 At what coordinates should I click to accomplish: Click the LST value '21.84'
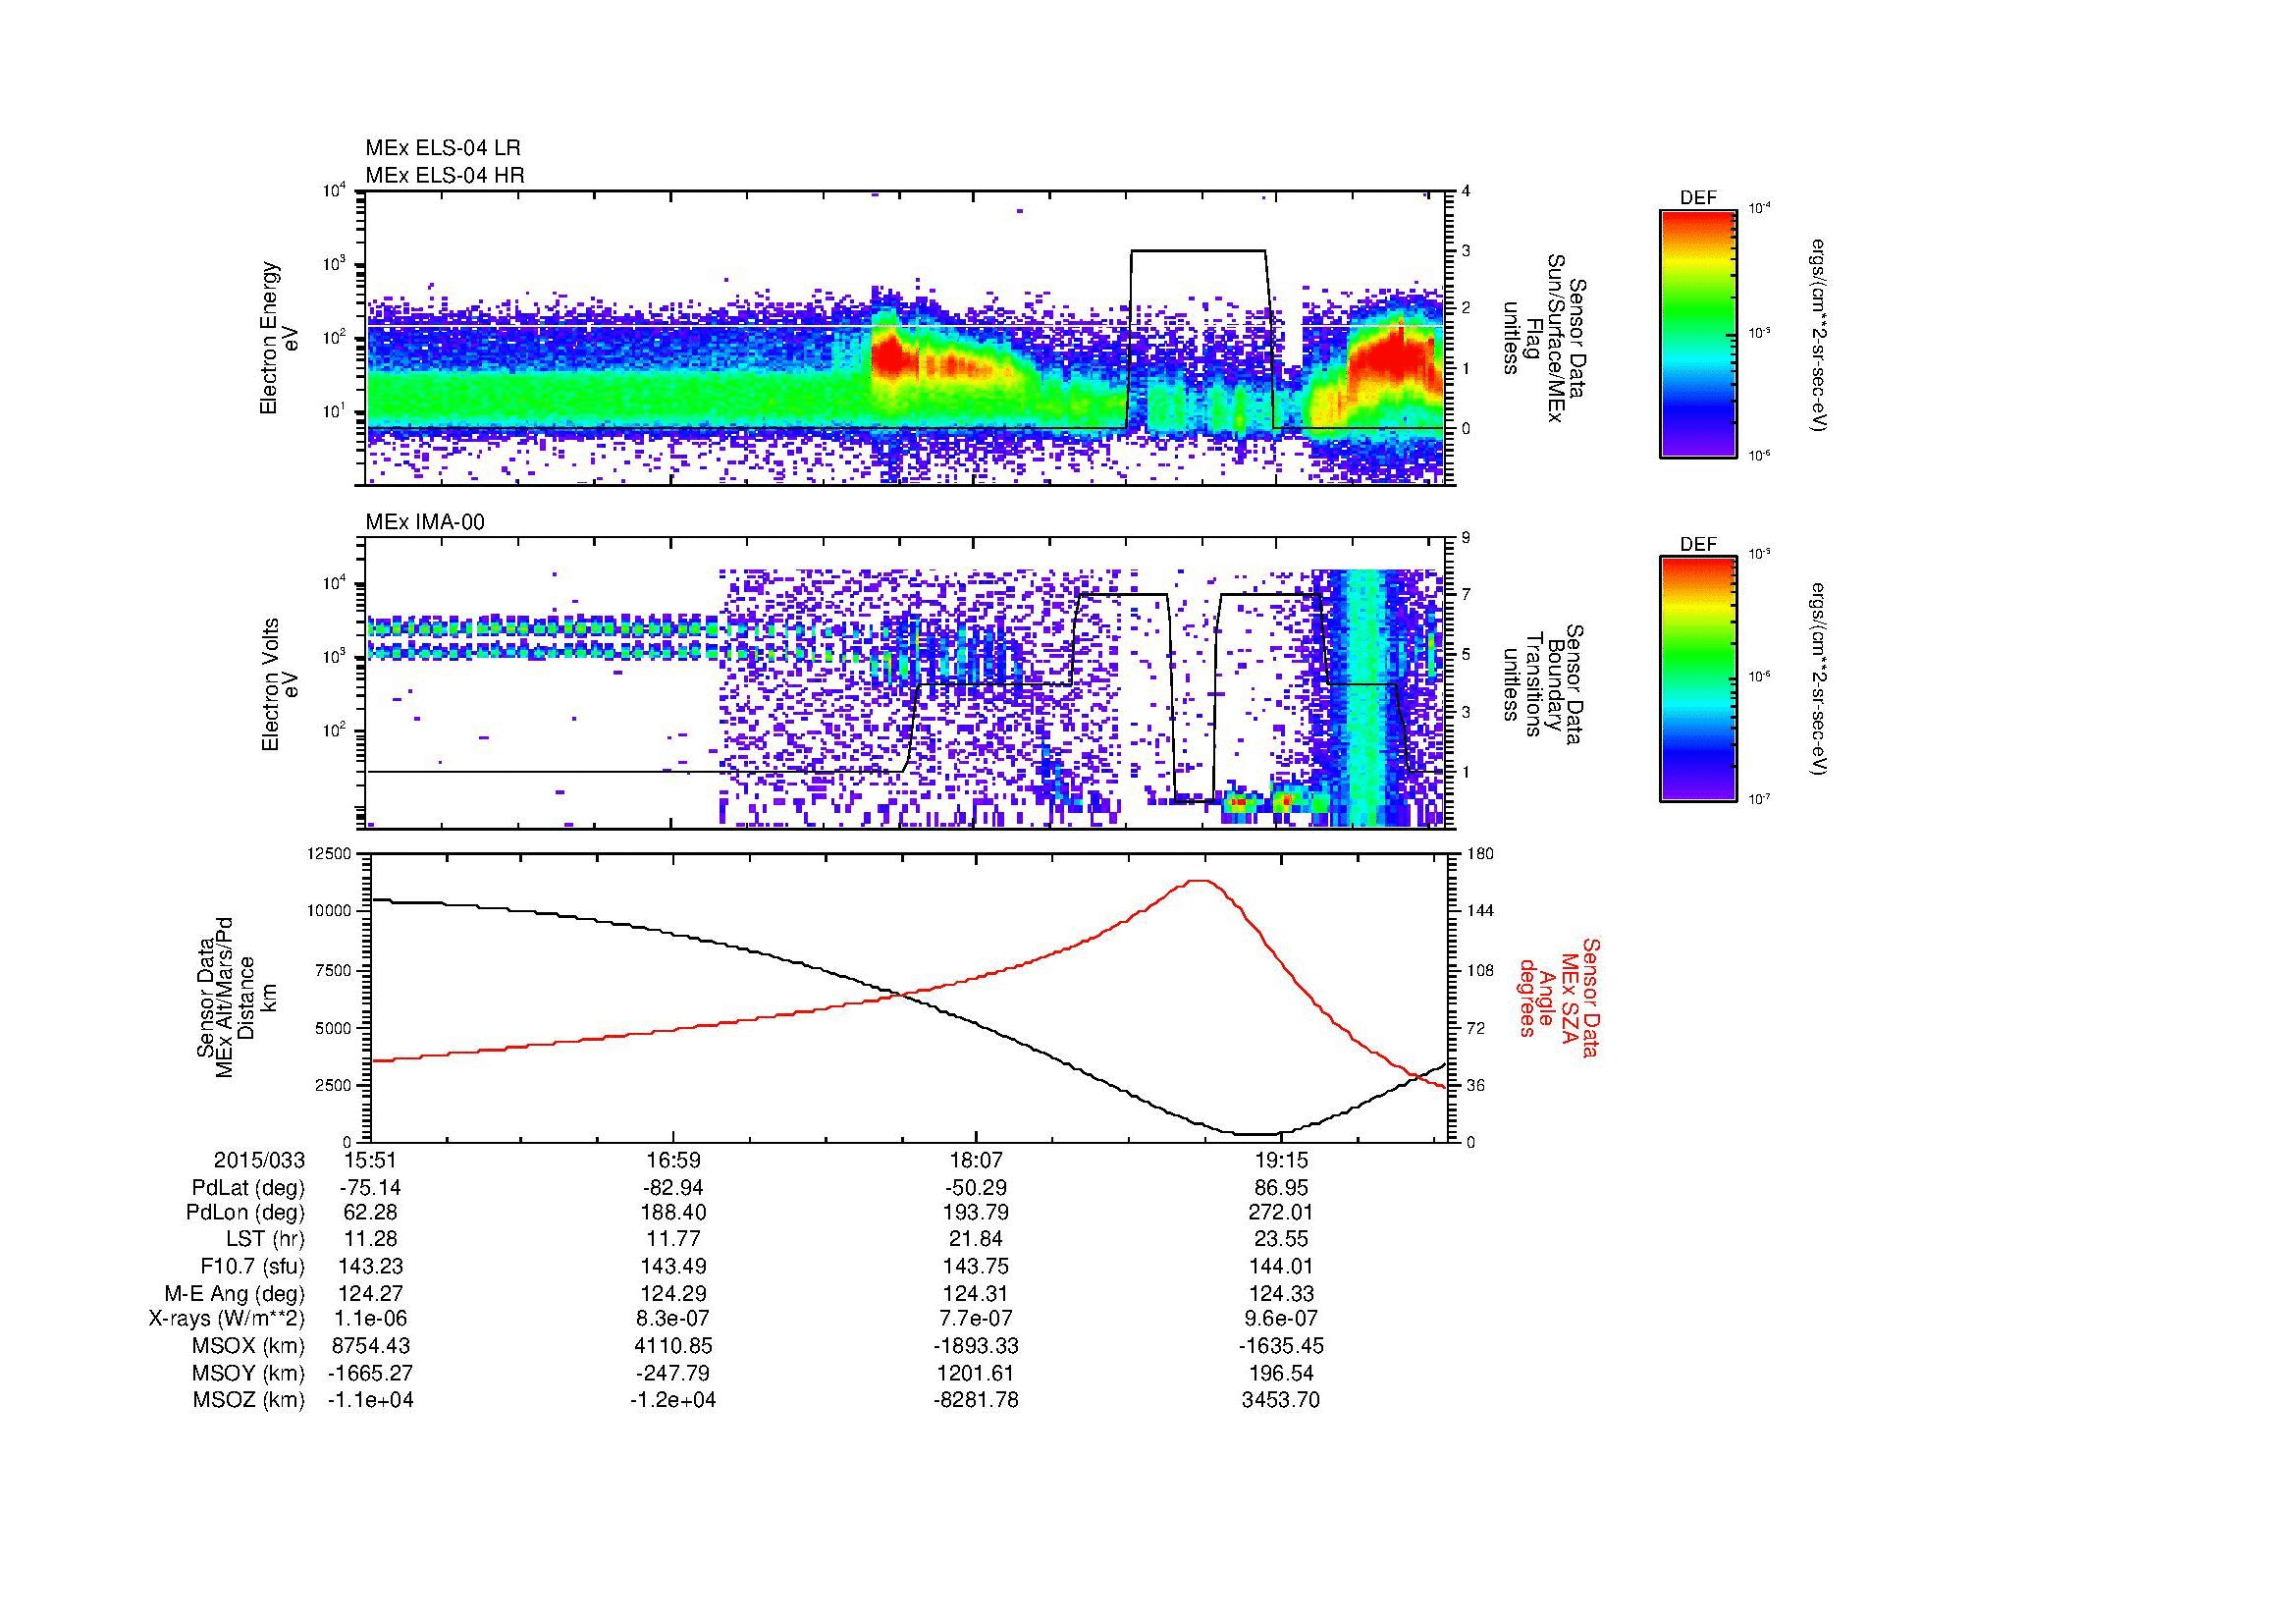975,1240
